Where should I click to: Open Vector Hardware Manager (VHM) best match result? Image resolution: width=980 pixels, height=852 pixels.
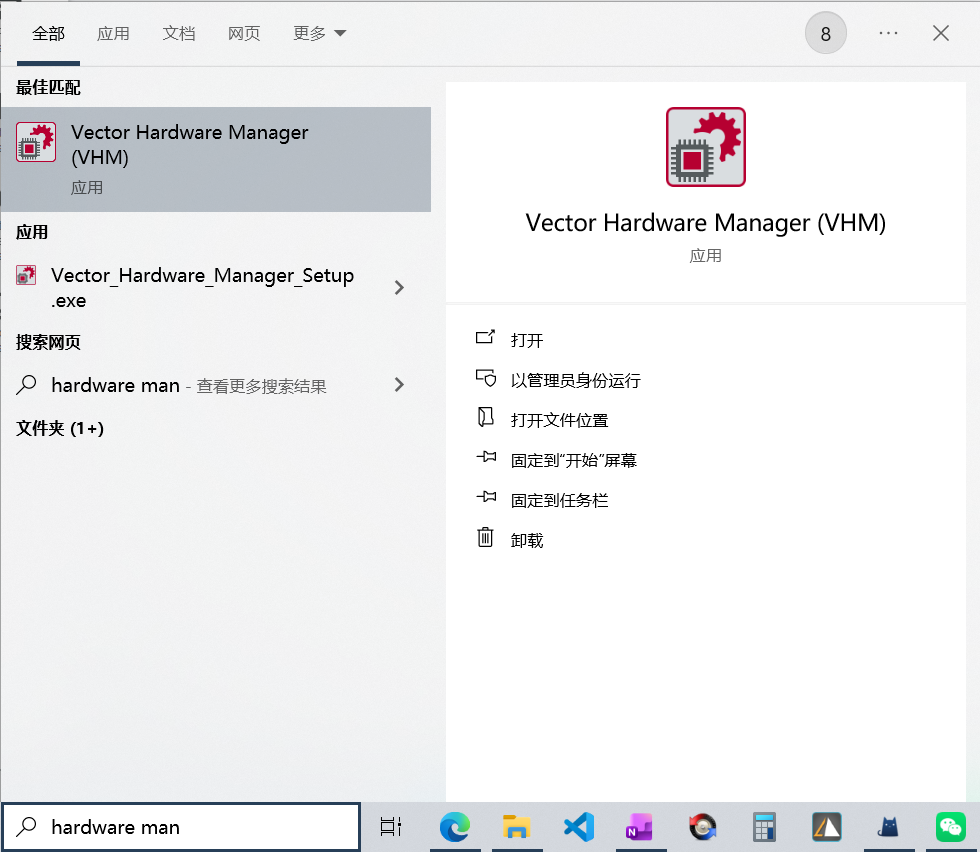216,159
